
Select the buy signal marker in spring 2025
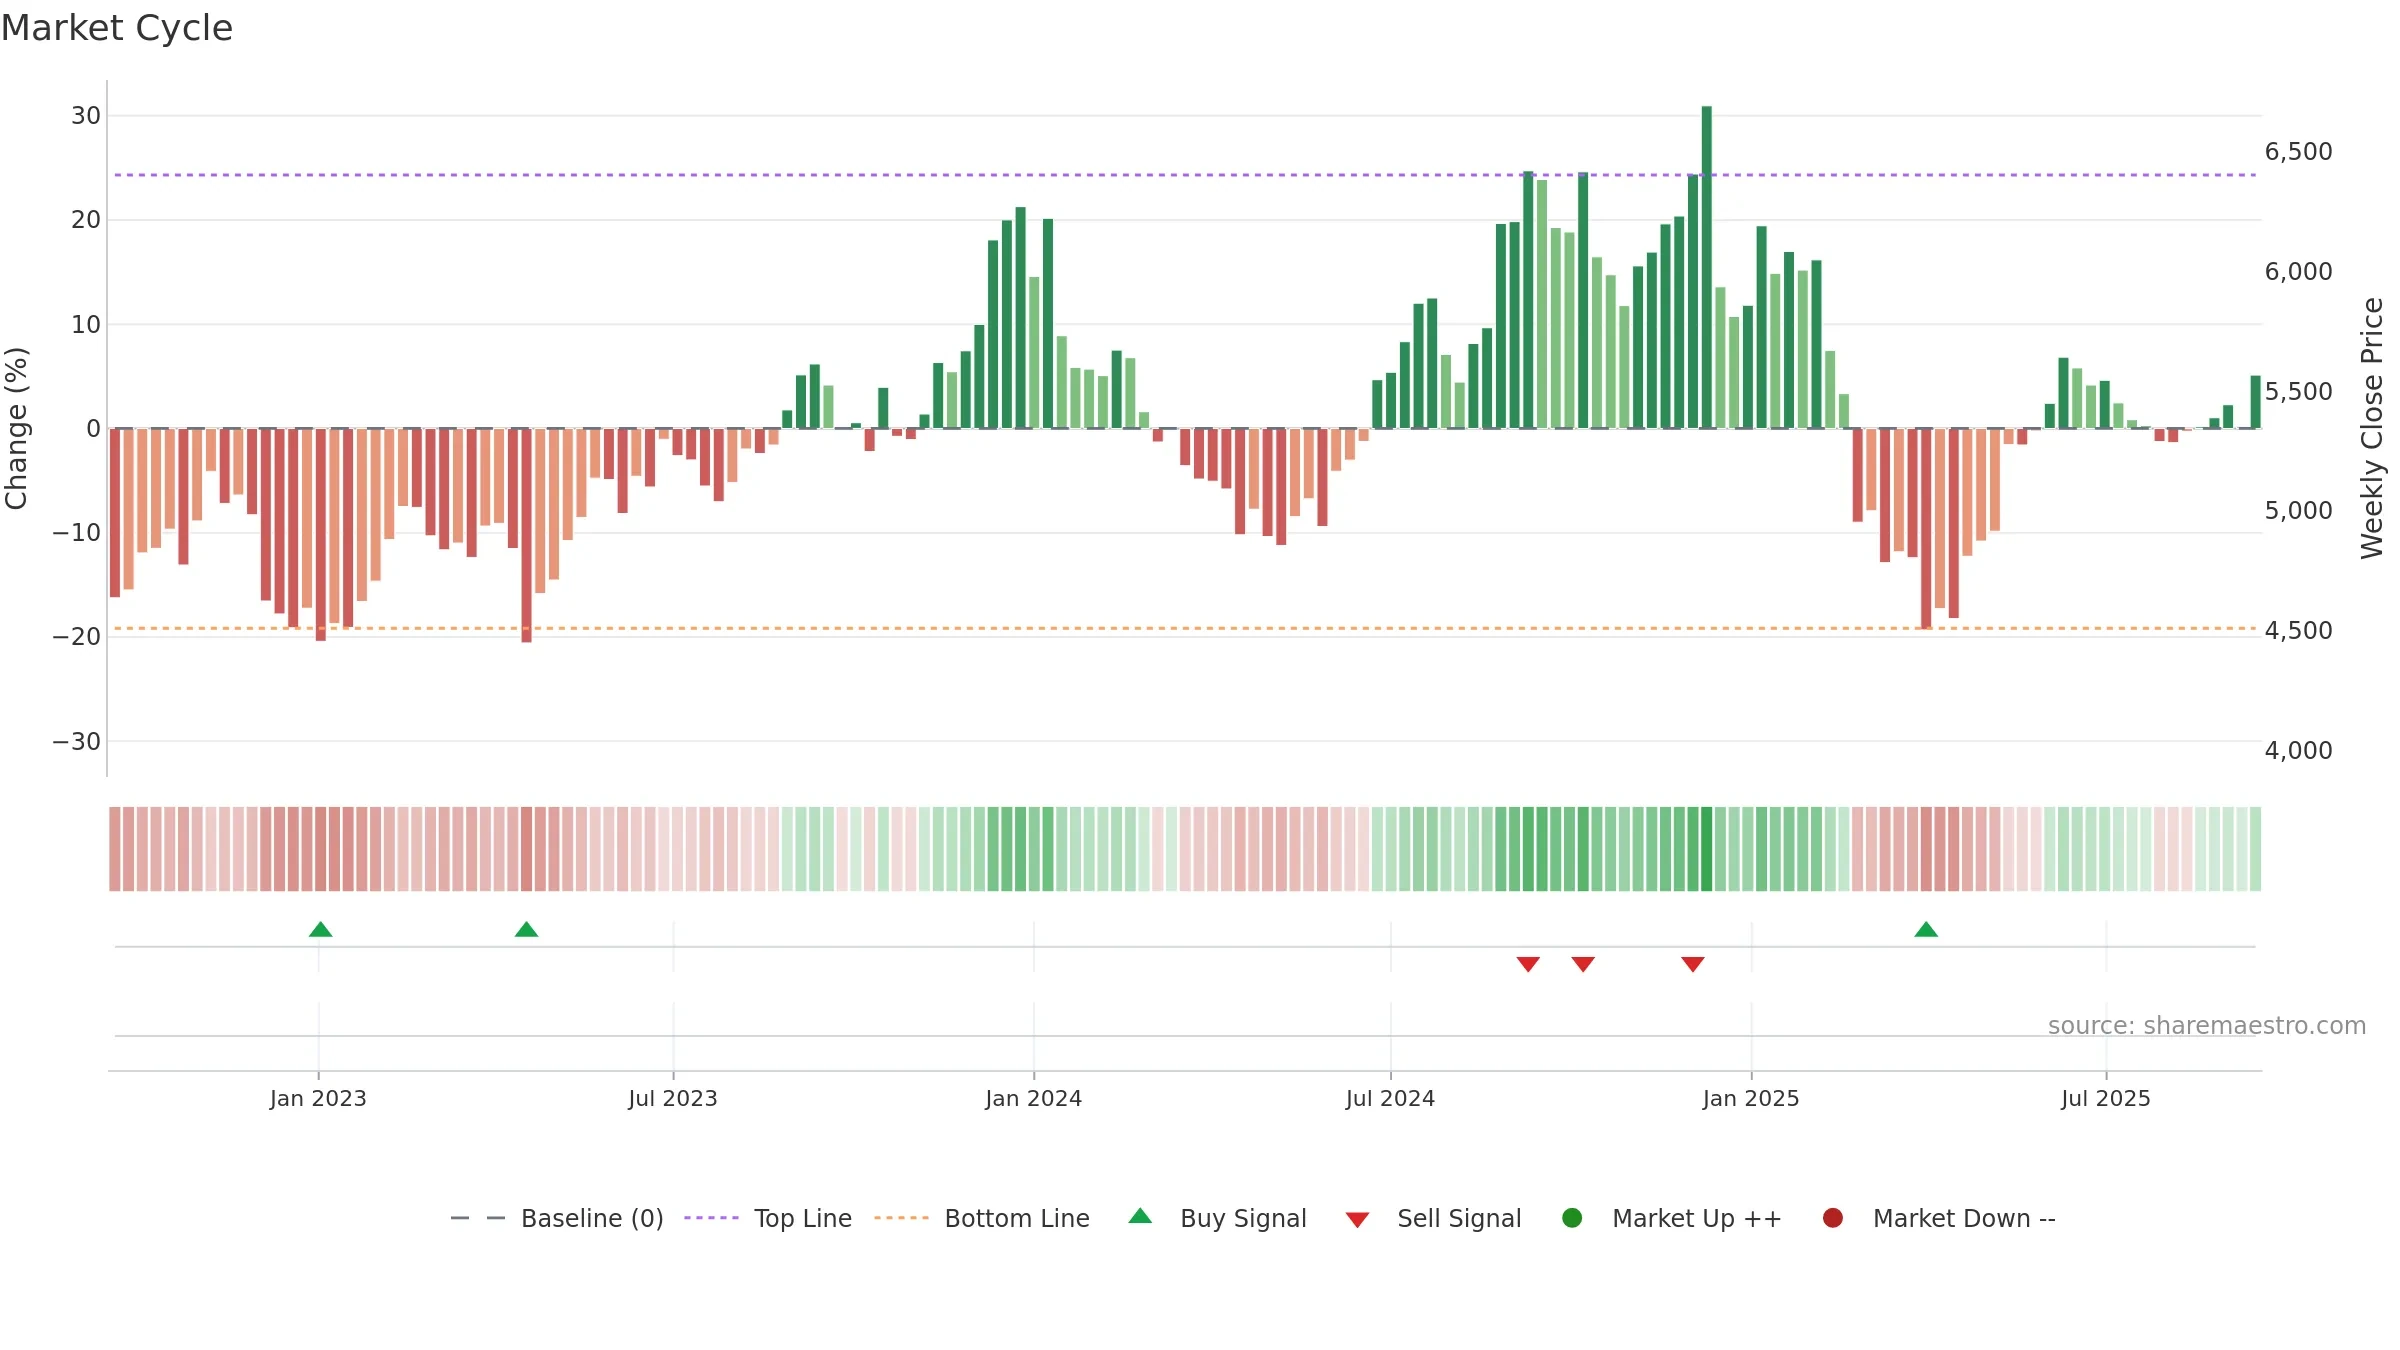pos(1926,930)
